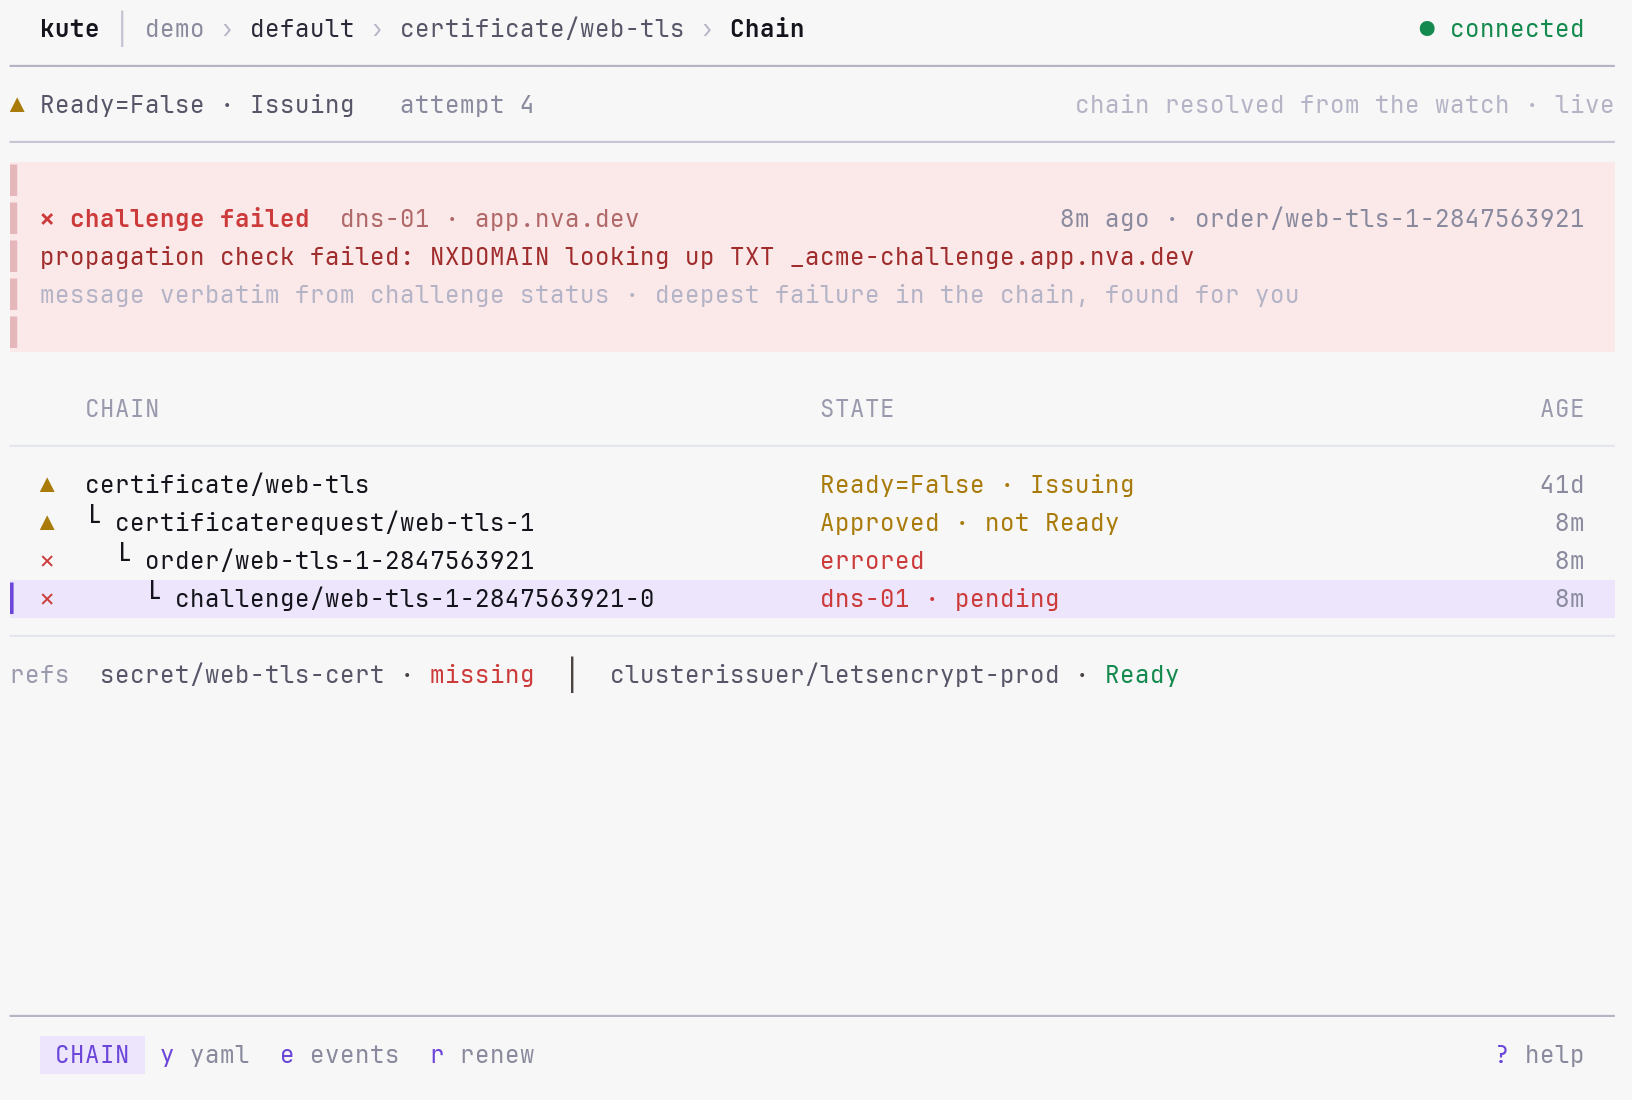
Task: Click the r shortcut key hint
Action: pos(437,1055)
